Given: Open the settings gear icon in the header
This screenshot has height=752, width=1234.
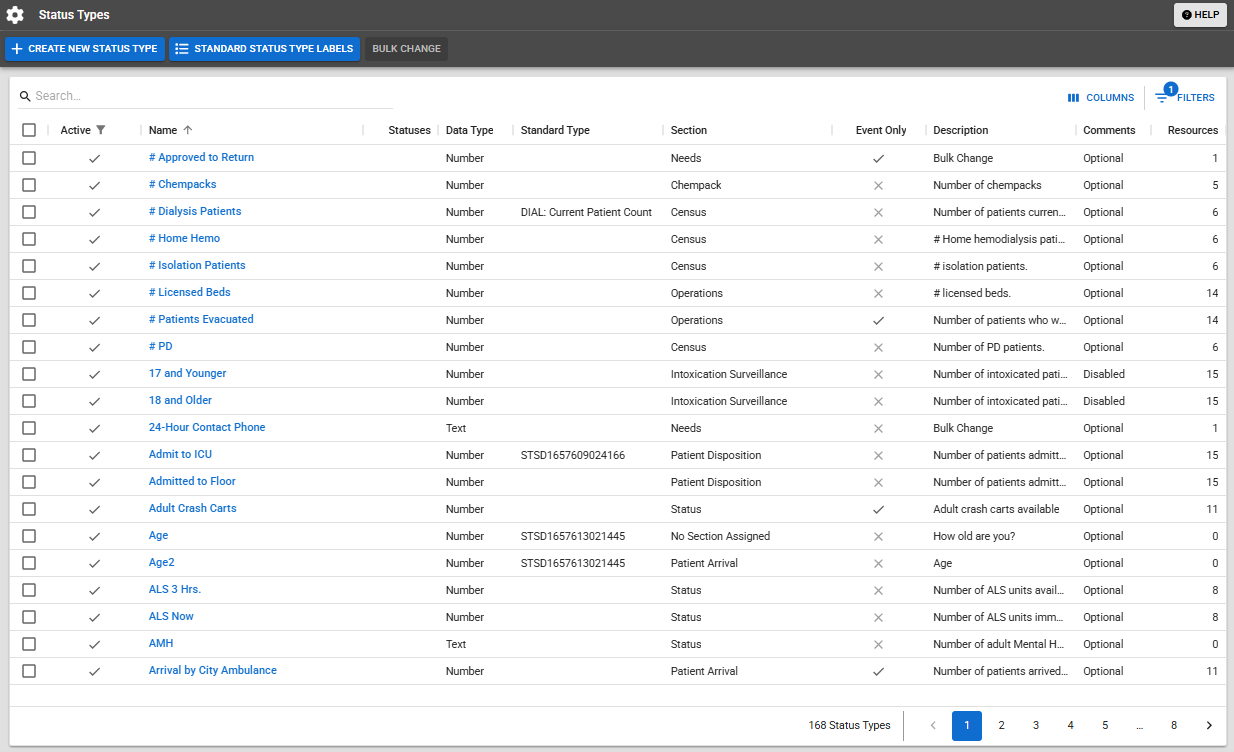Looking at the screenshot, I should point(13,14).
